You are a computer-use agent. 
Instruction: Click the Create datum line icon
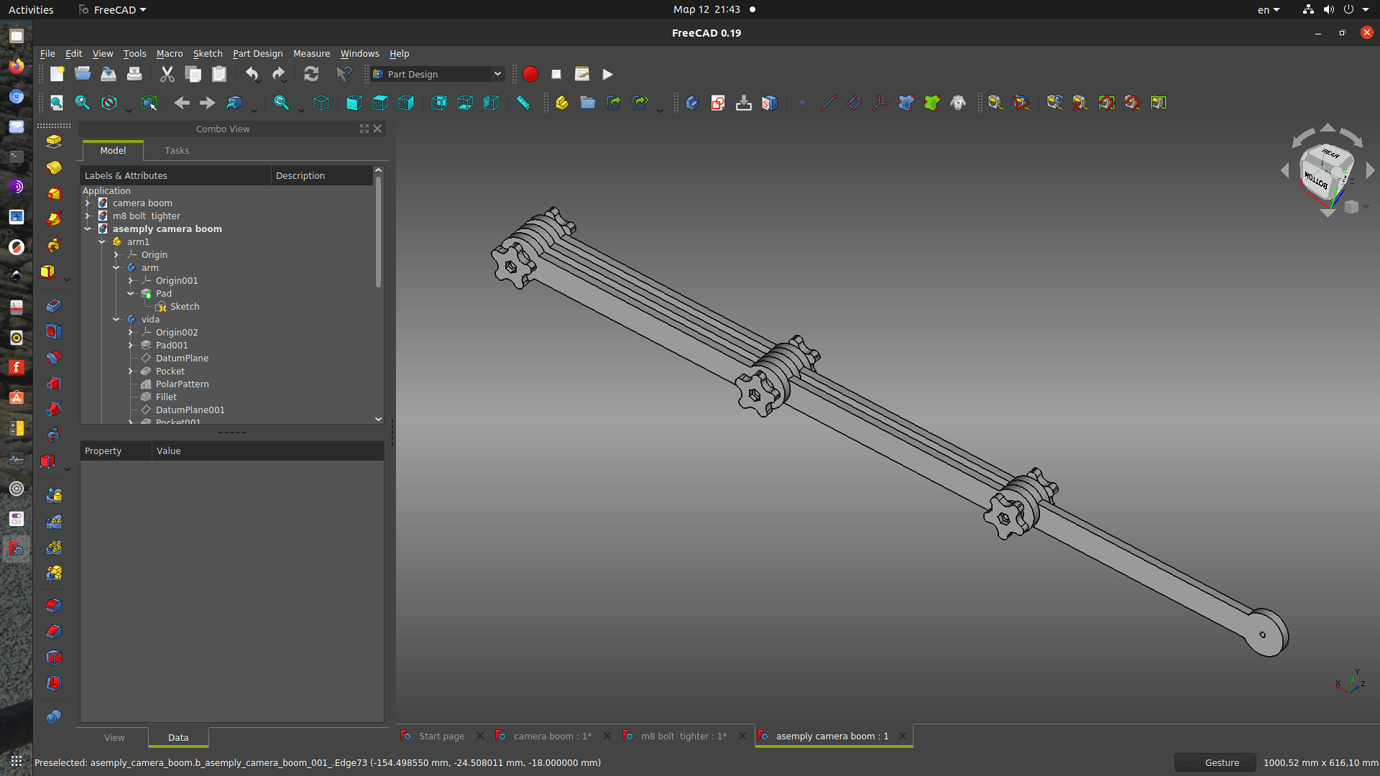coord(828,102)
